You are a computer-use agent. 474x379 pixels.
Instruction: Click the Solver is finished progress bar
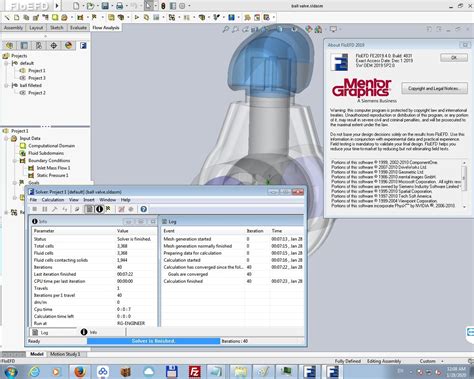[x=153, y=341]
